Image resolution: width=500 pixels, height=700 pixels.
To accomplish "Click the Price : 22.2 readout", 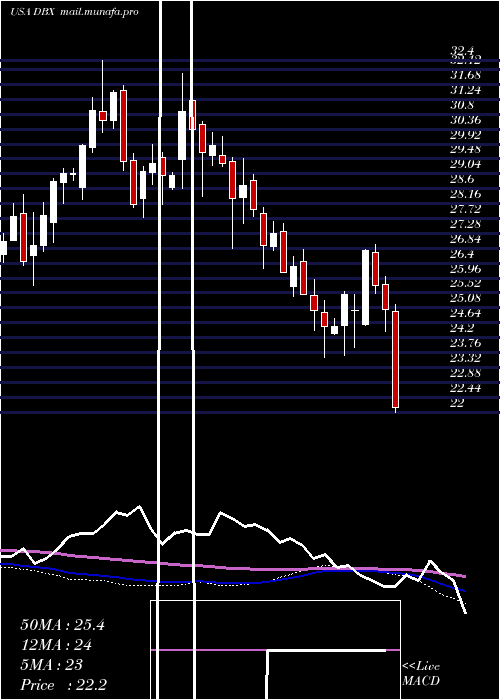I will [64, 685].
